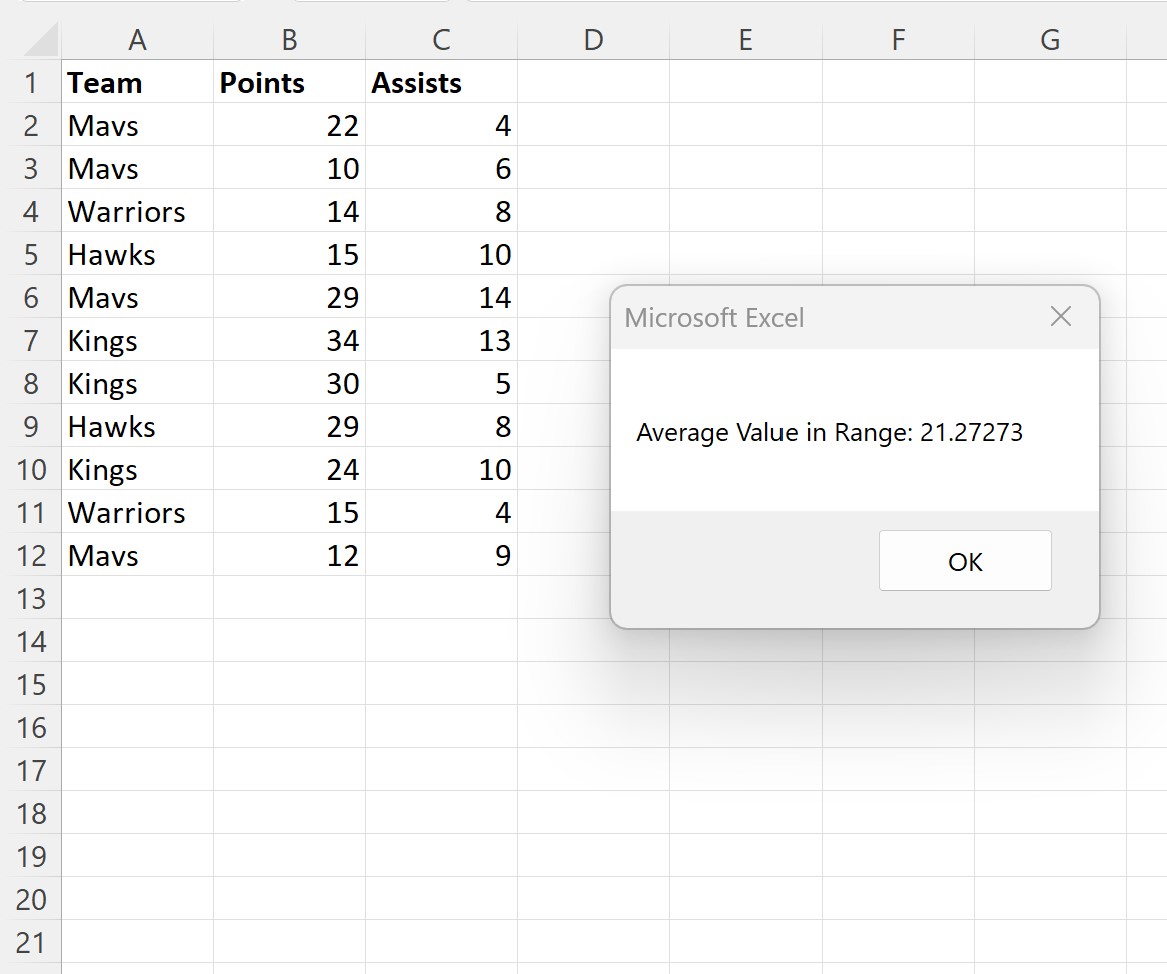
Task: Select the Points header cell
Action: pos(289,83)
